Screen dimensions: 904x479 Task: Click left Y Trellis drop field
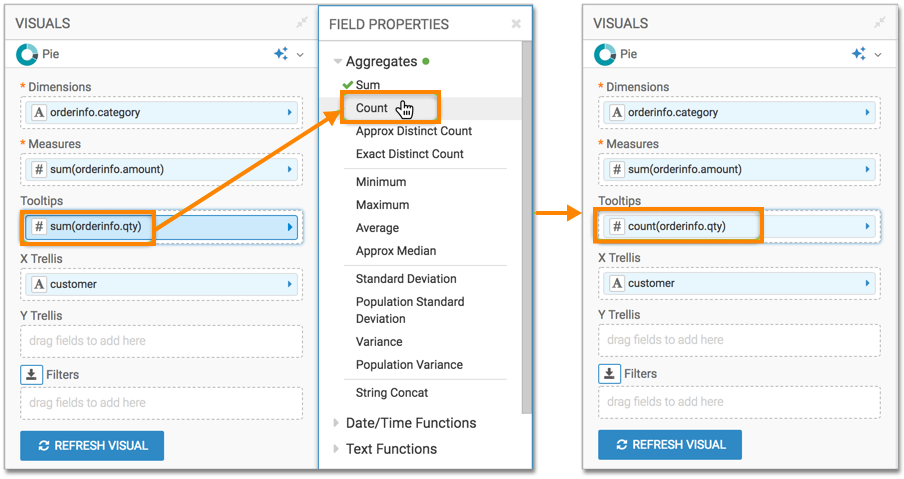click(161, 341)
